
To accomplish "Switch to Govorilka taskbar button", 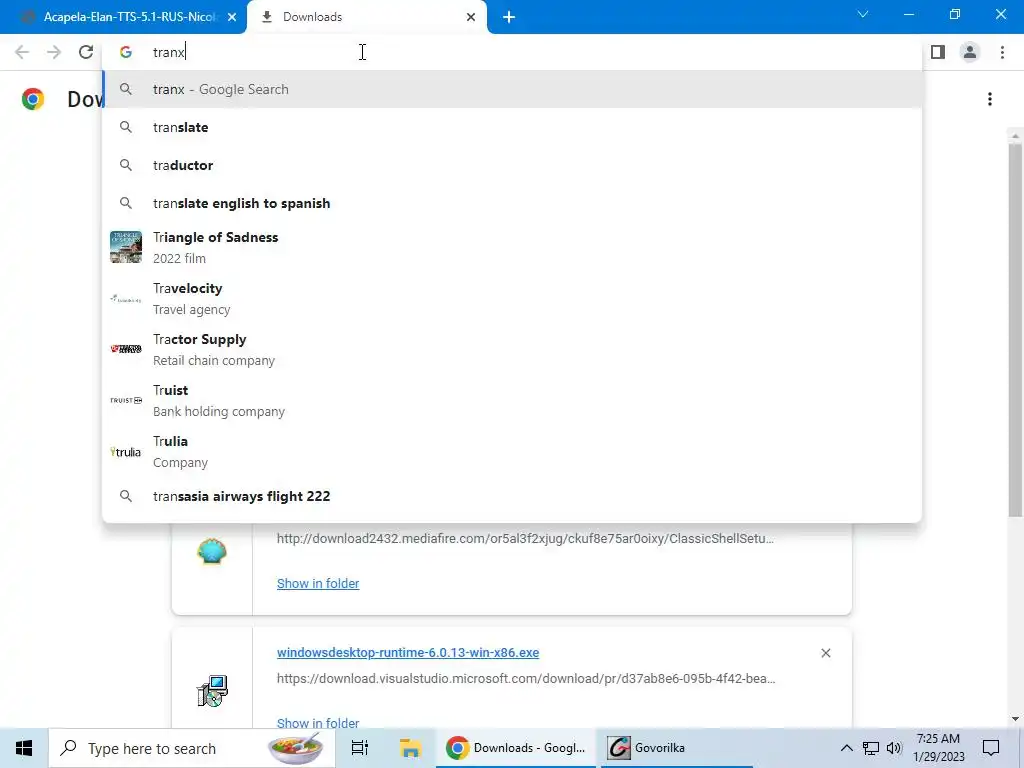I will 676,748.
